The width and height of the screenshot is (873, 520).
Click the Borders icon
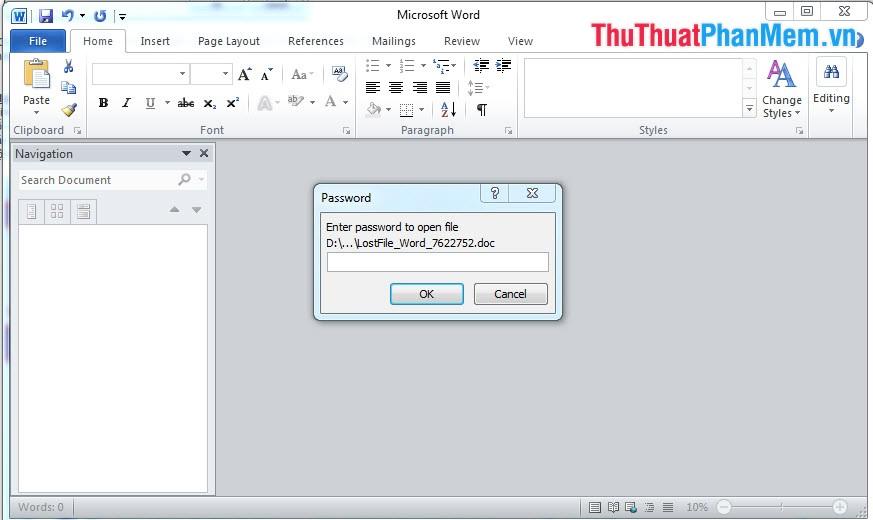point(407,110)
